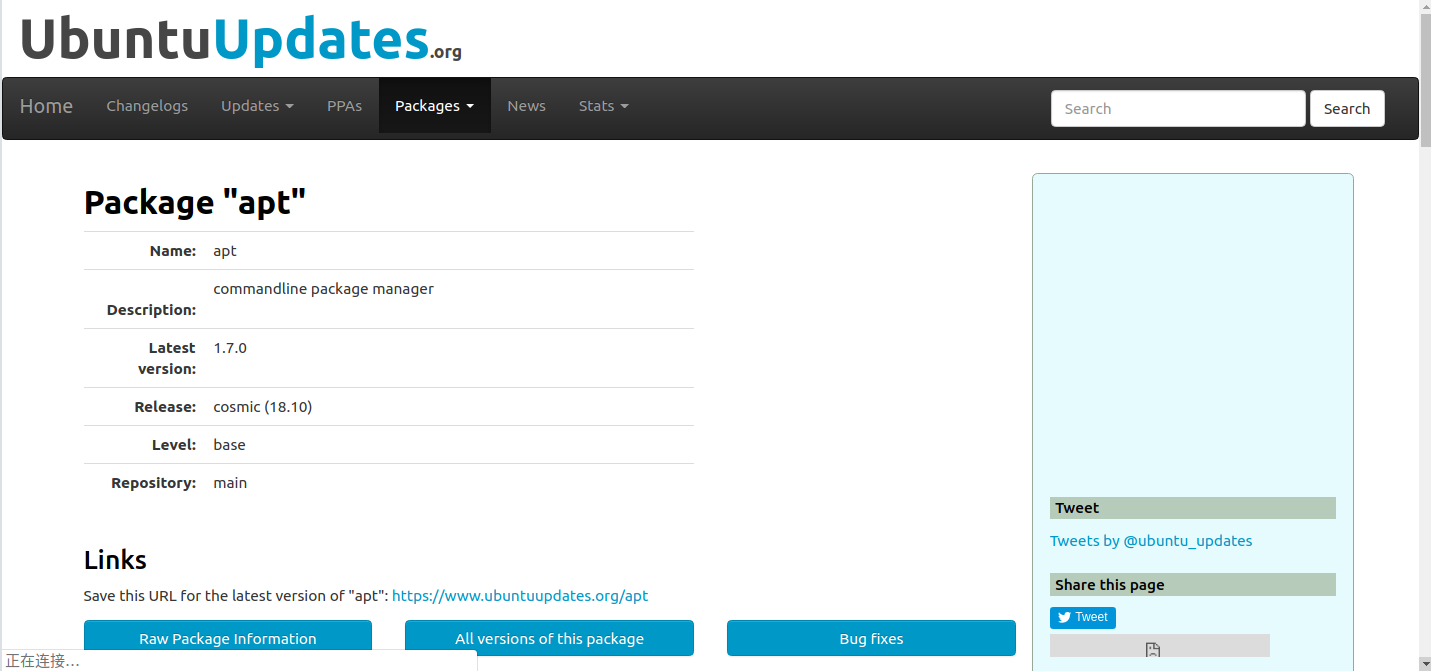Click the scrollbar down arrow

pos(1425,663)
